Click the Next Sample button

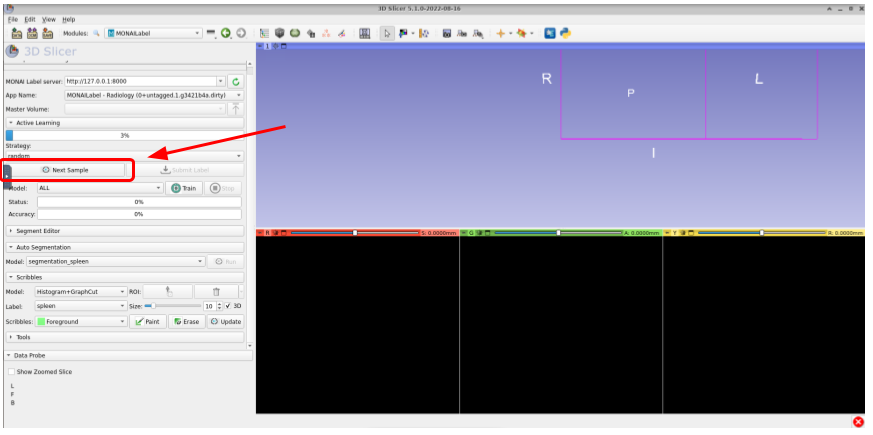66,170
